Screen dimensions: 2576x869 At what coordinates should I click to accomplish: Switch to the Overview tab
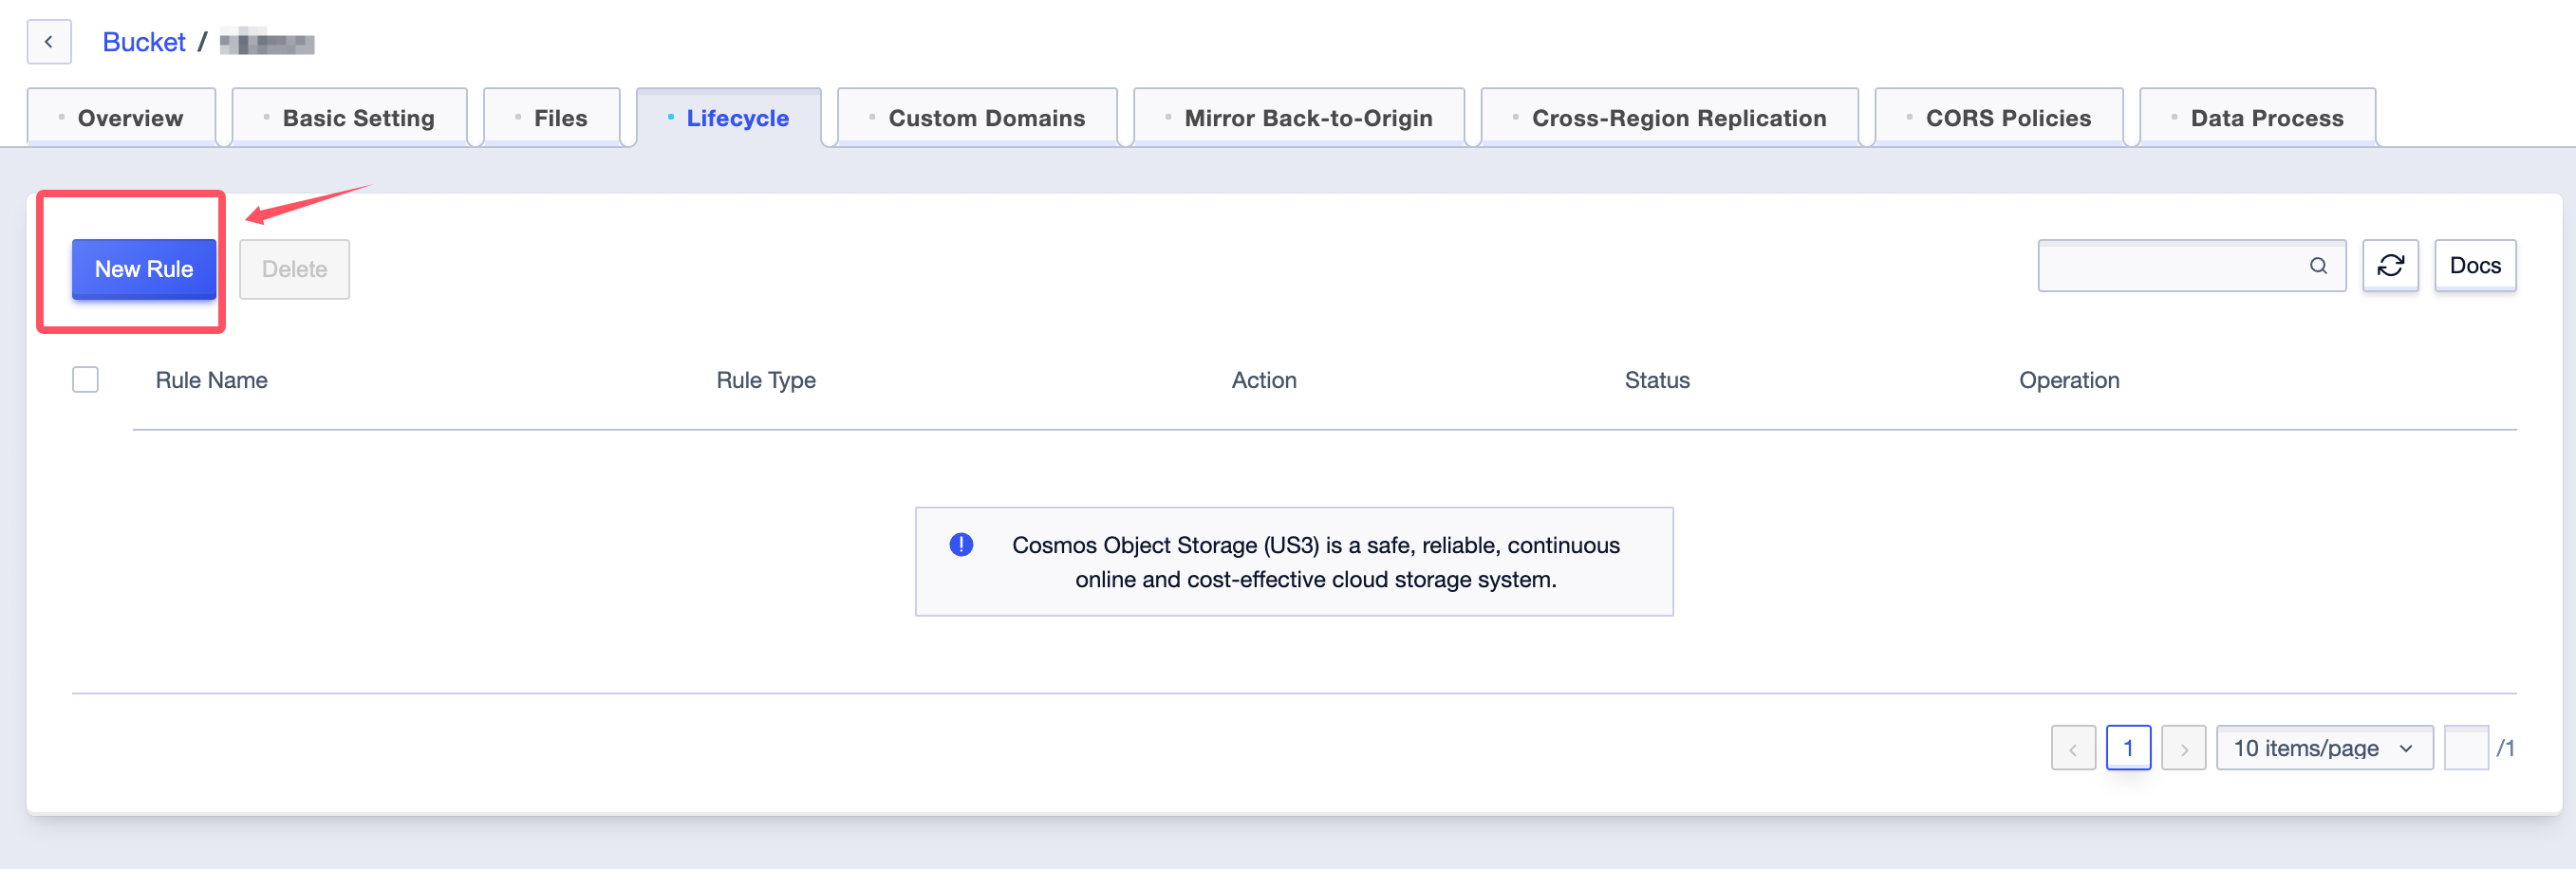point(121,118)
